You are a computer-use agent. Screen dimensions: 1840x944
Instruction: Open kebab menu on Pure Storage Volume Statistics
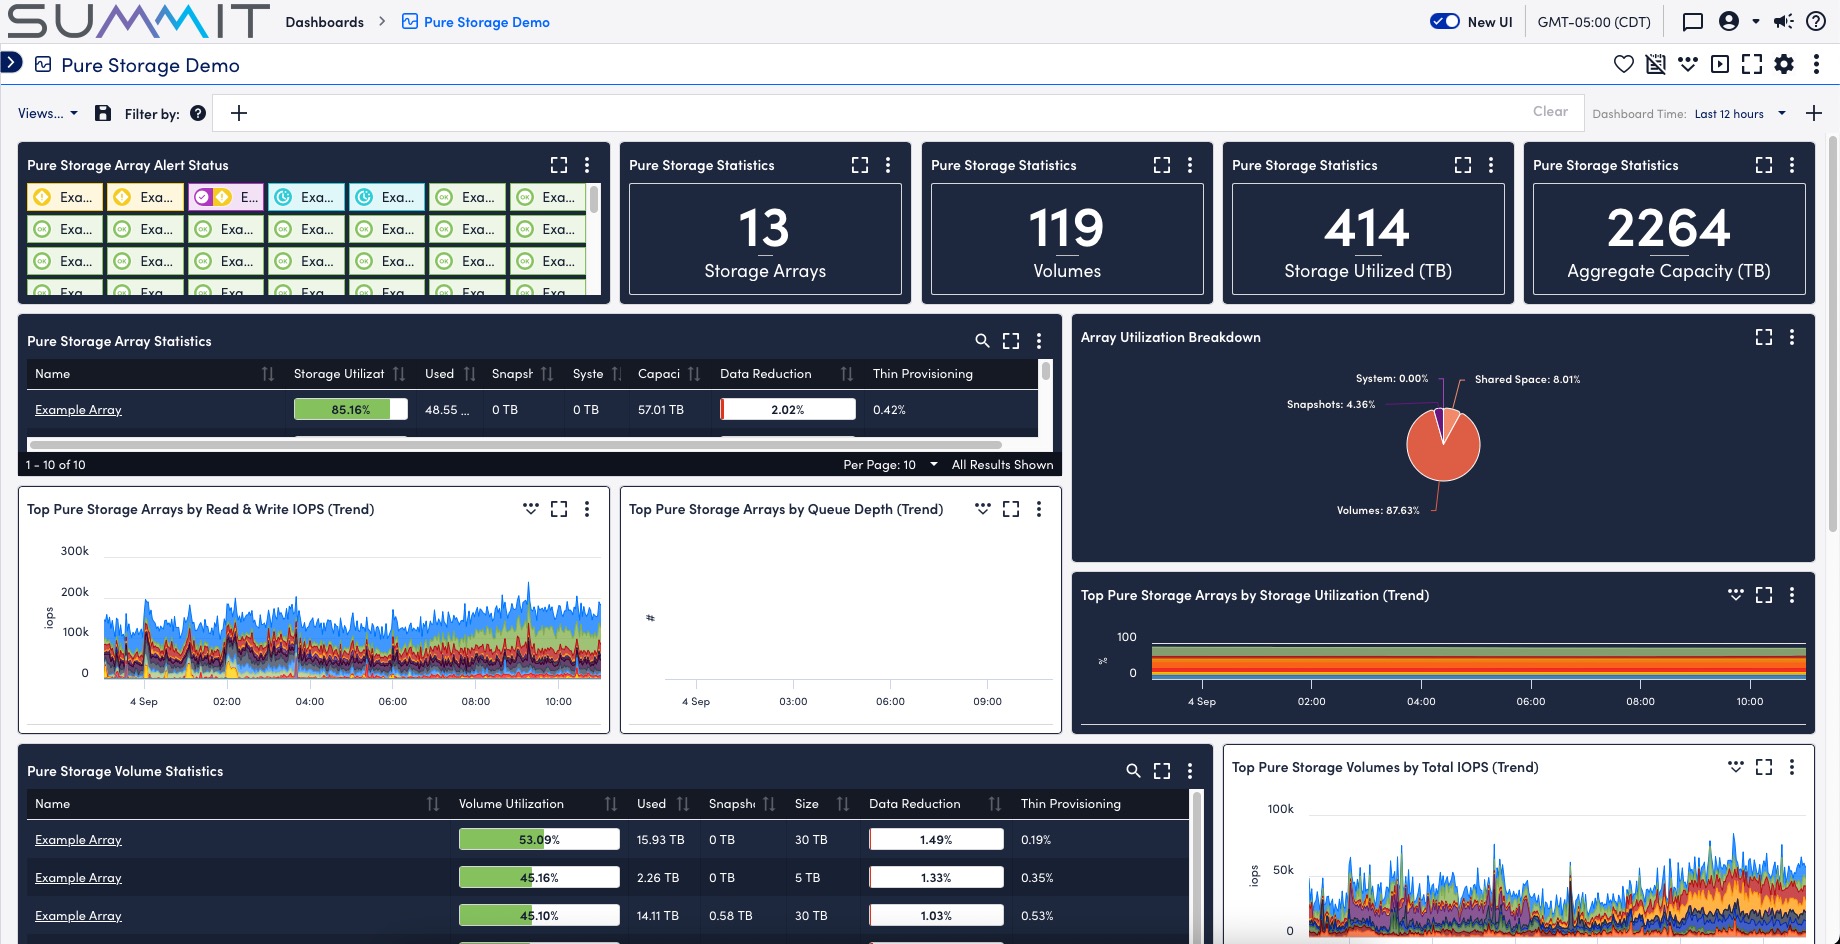tap(1190, 771)
